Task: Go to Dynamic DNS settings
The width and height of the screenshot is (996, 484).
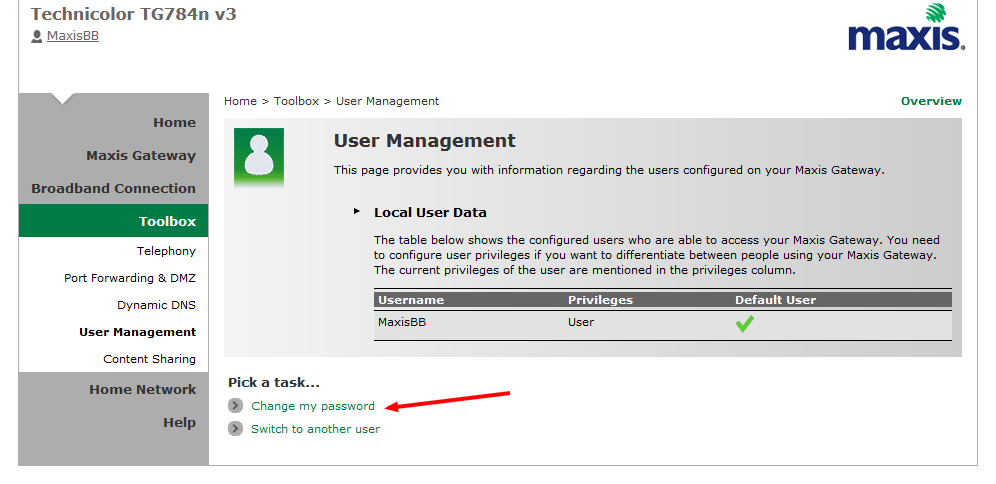Action: 156,305
